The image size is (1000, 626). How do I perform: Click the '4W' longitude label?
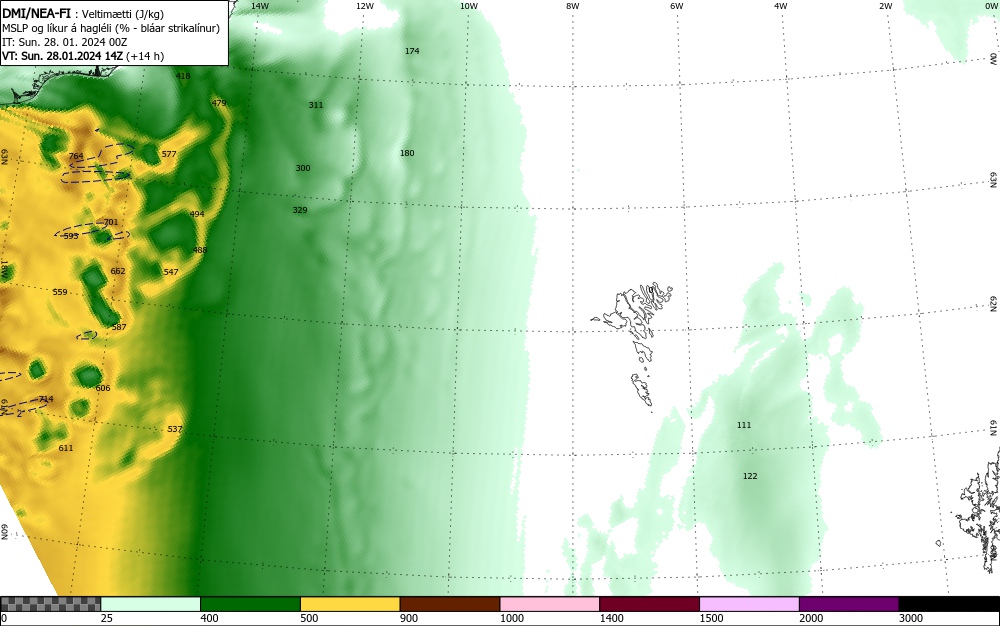pos(781,6)
